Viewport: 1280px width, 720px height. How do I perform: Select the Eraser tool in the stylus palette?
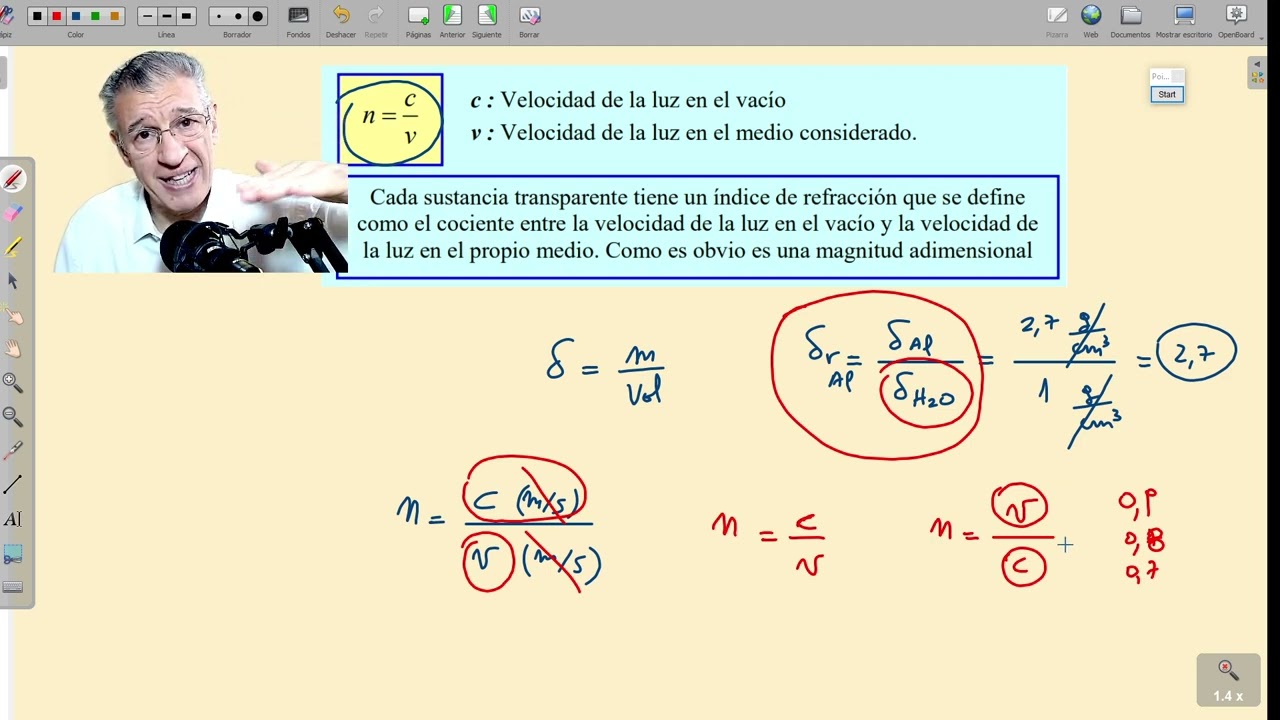[13, 214]
